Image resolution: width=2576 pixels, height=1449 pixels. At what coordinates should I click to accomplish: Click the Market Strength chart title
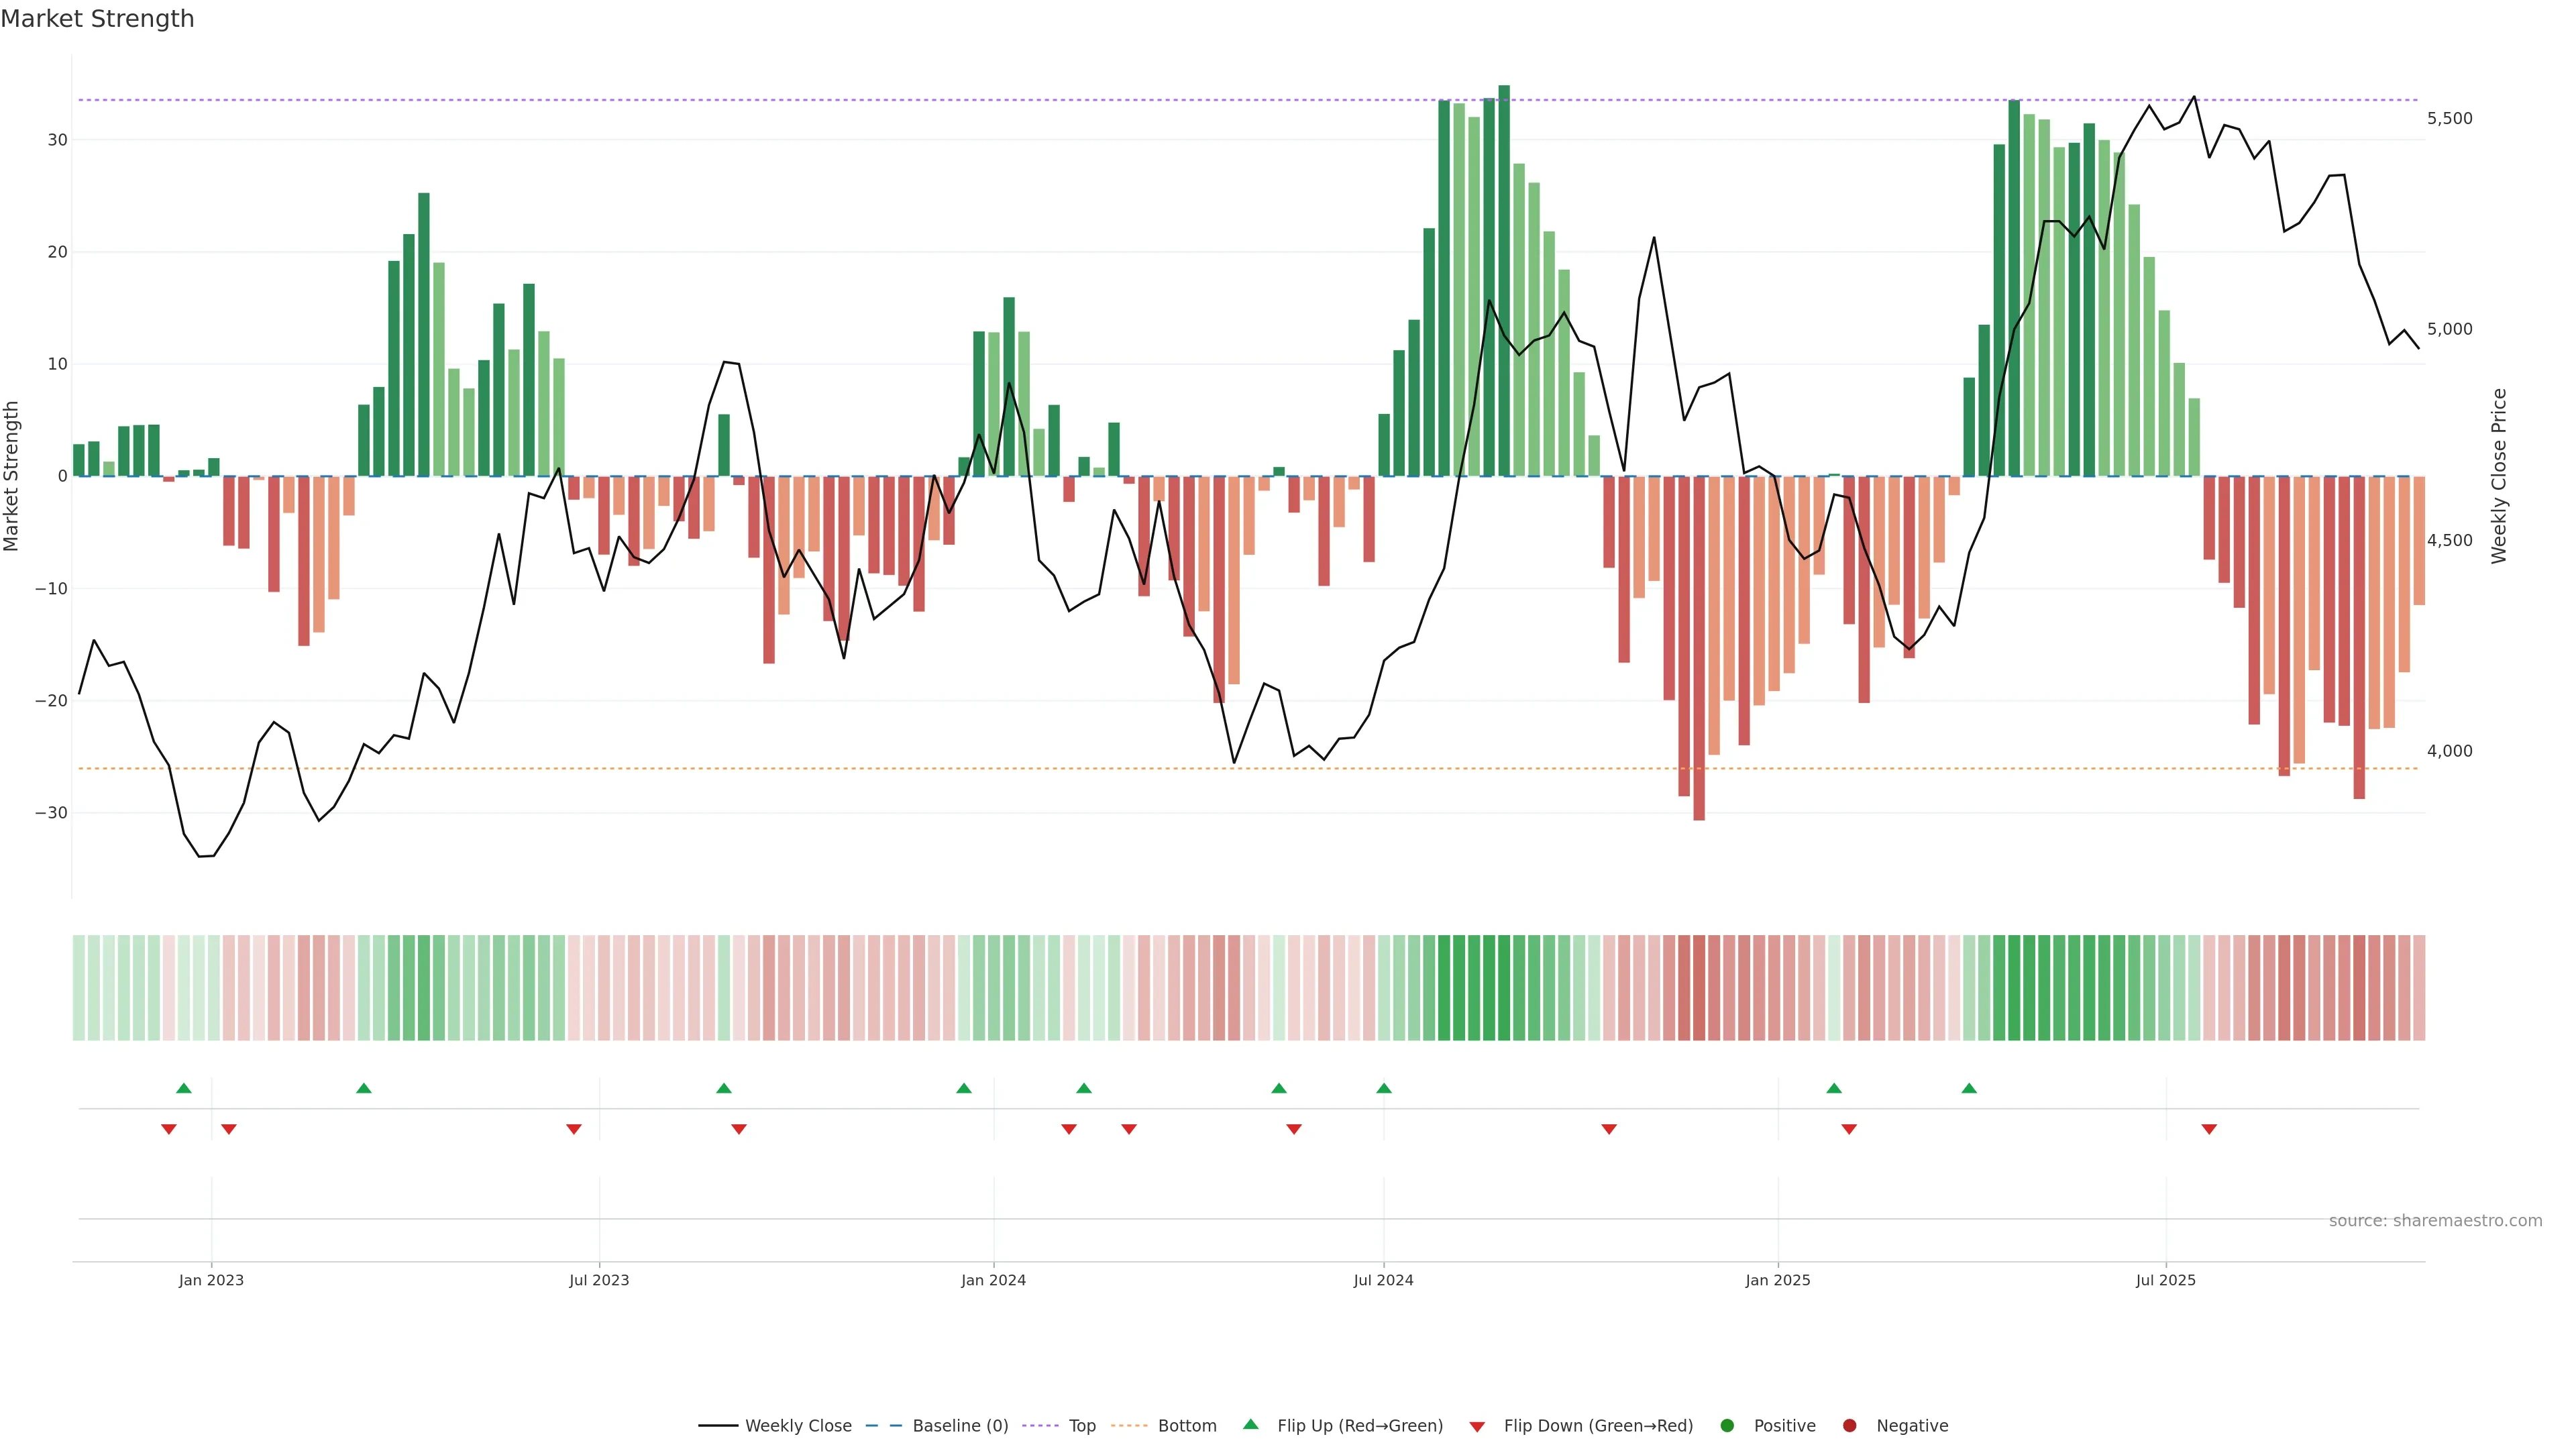click(97, 19)
